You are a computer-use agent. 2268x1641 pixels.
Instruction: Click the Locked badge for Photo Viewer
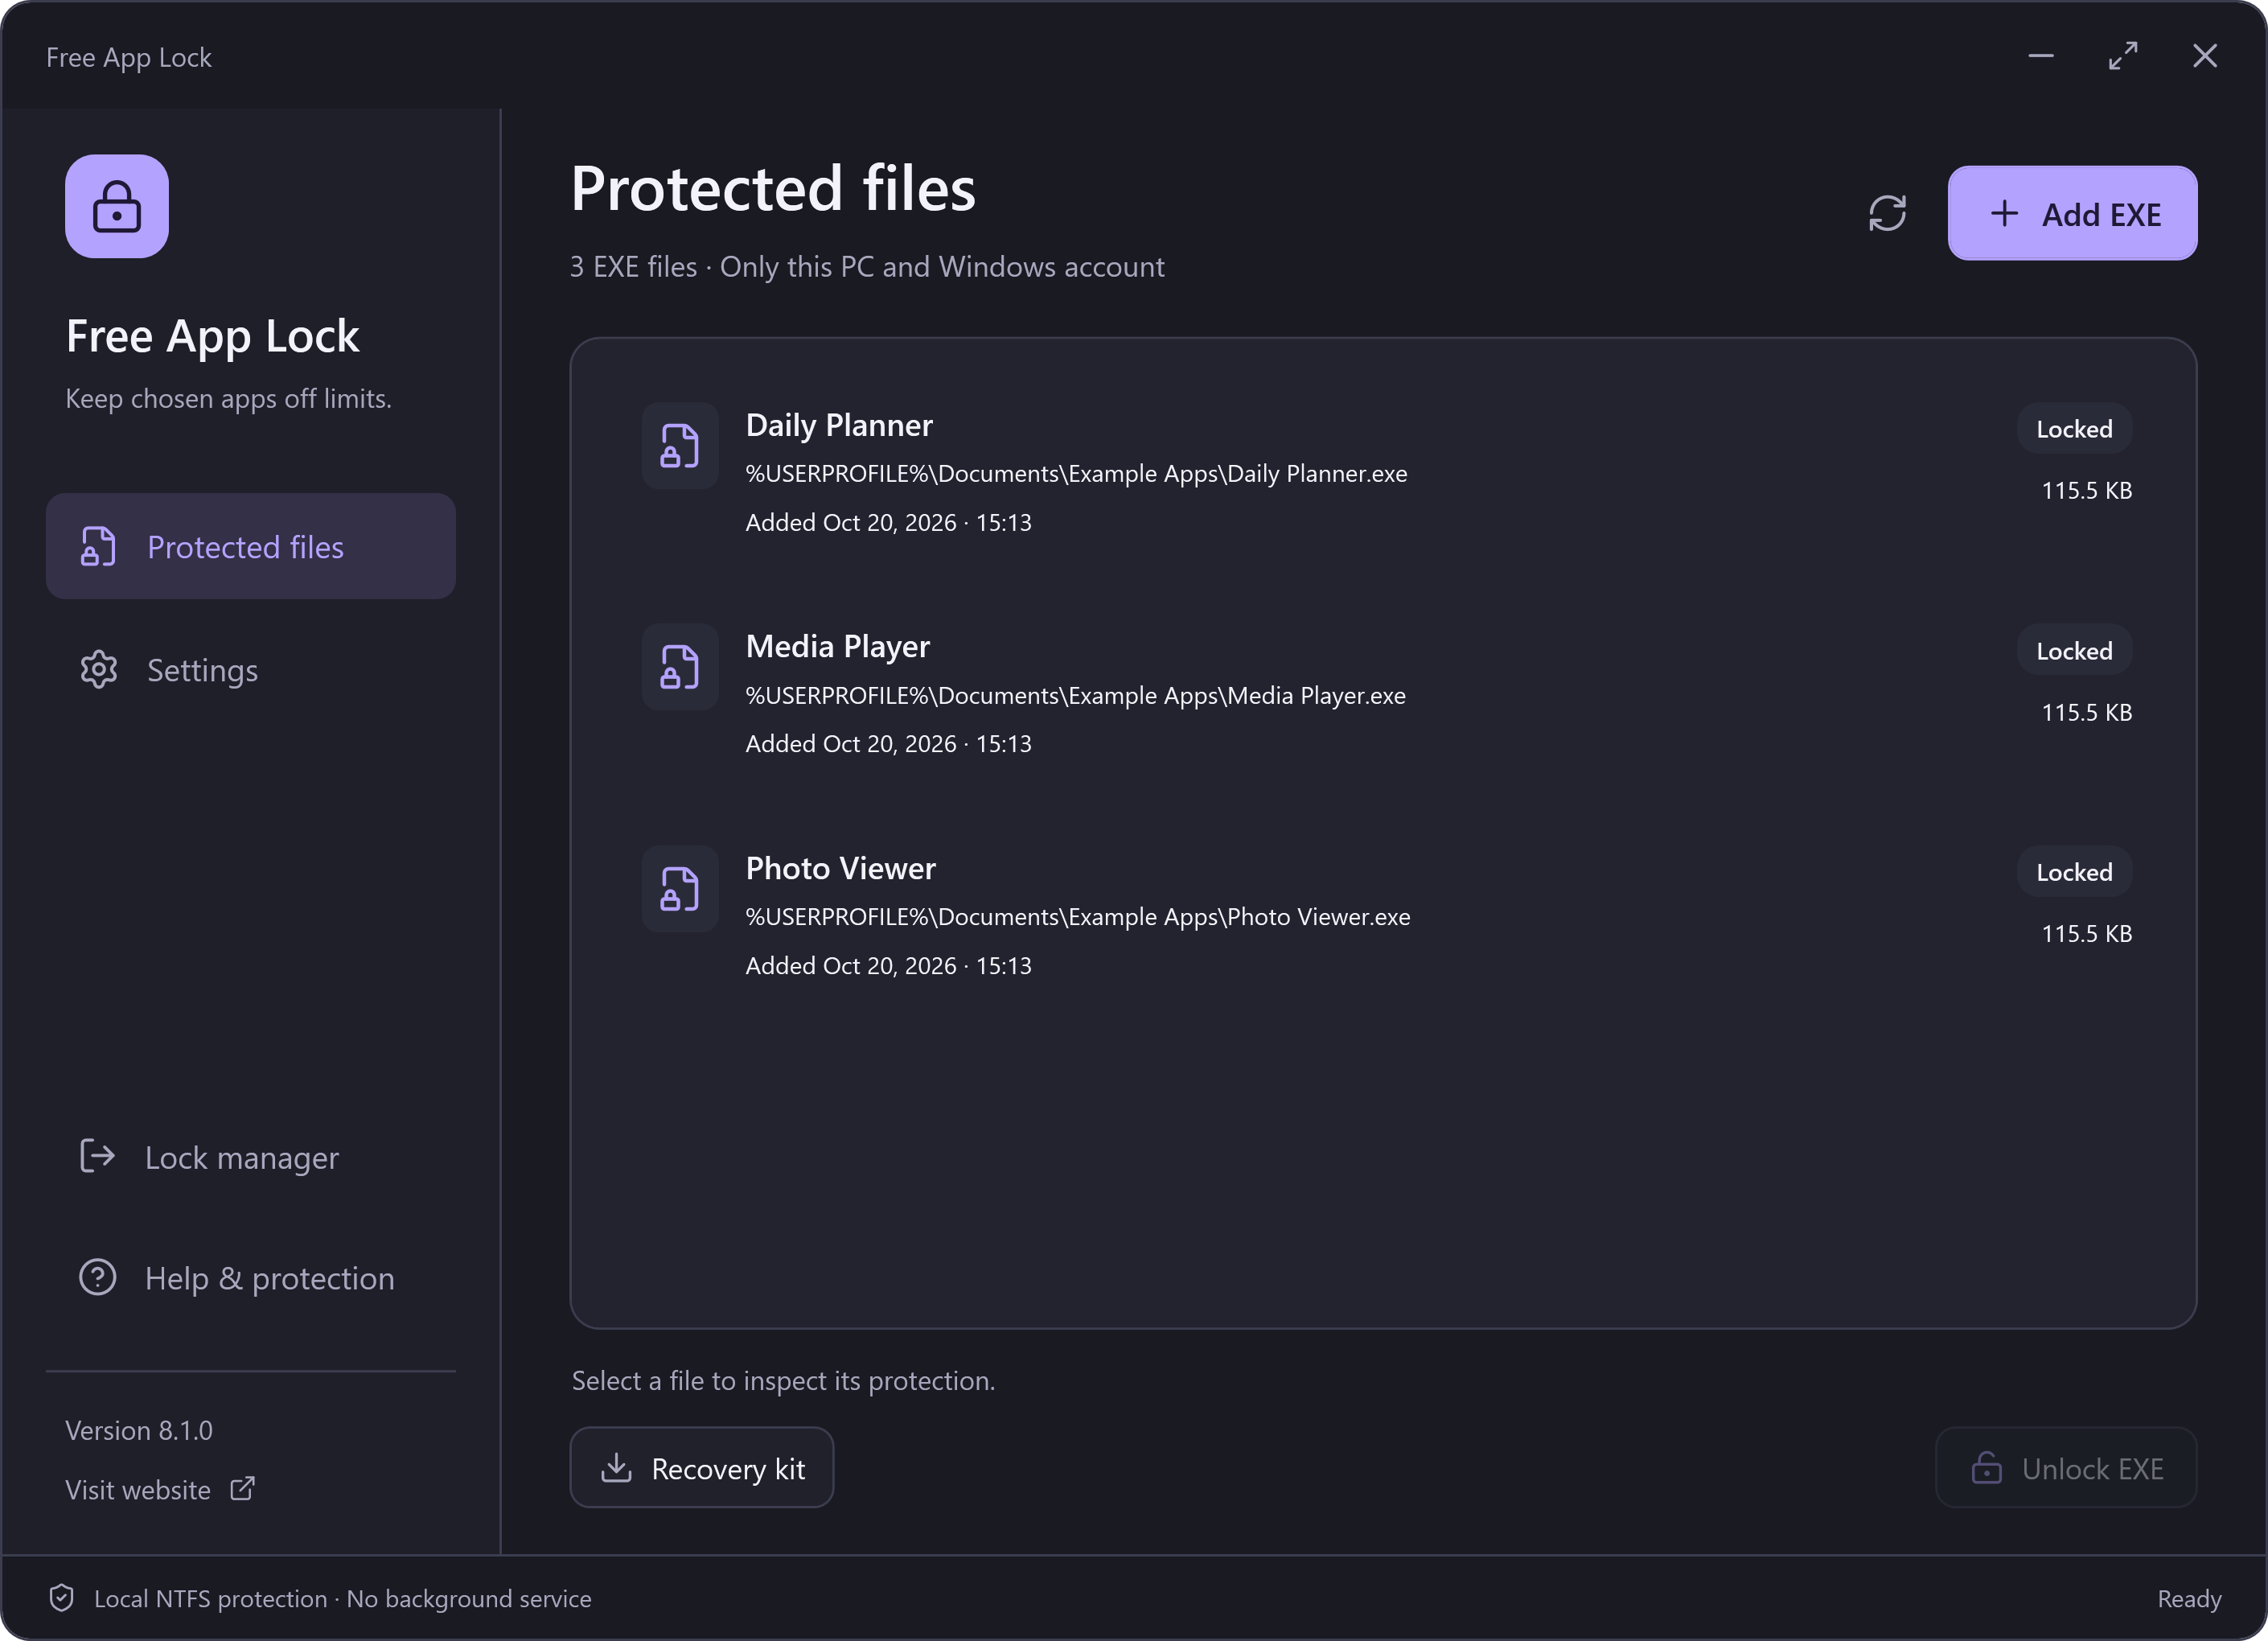coord(2074,872)
